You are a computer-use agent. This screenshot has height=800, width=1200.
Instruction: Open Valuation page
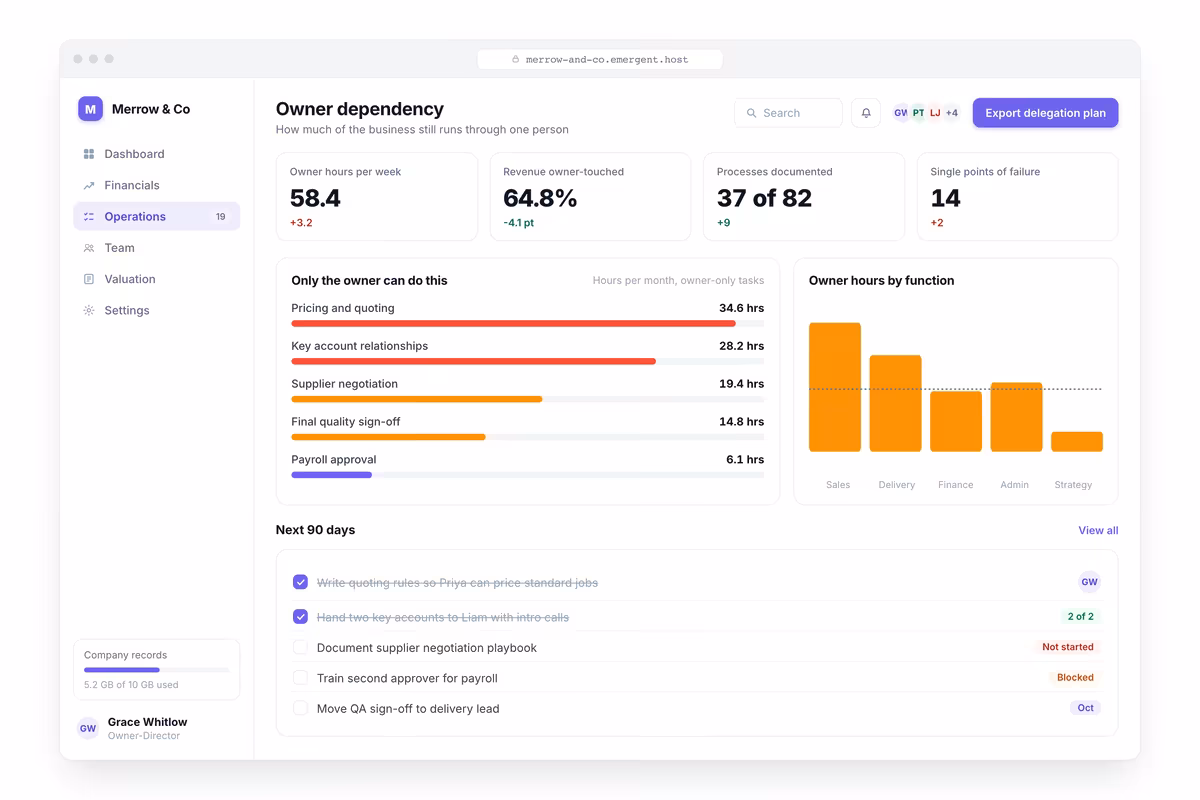(157, 279)
